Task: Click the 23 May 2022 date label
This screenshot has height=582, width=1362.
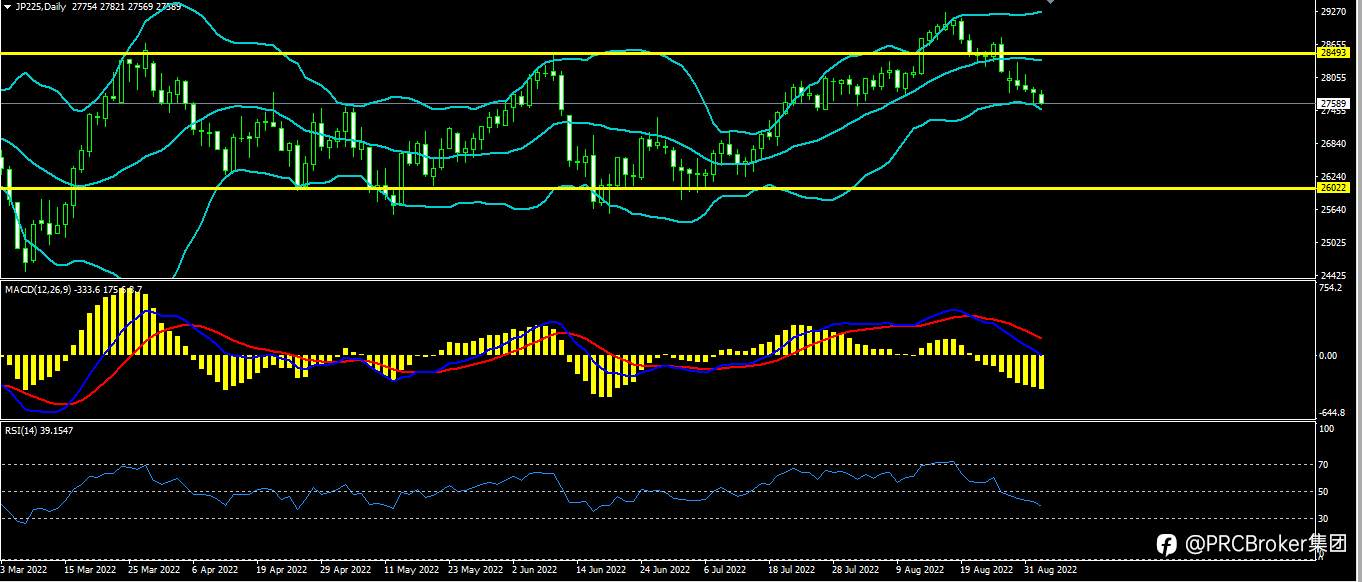Action: pyautogui.click(x=475, y=569)
